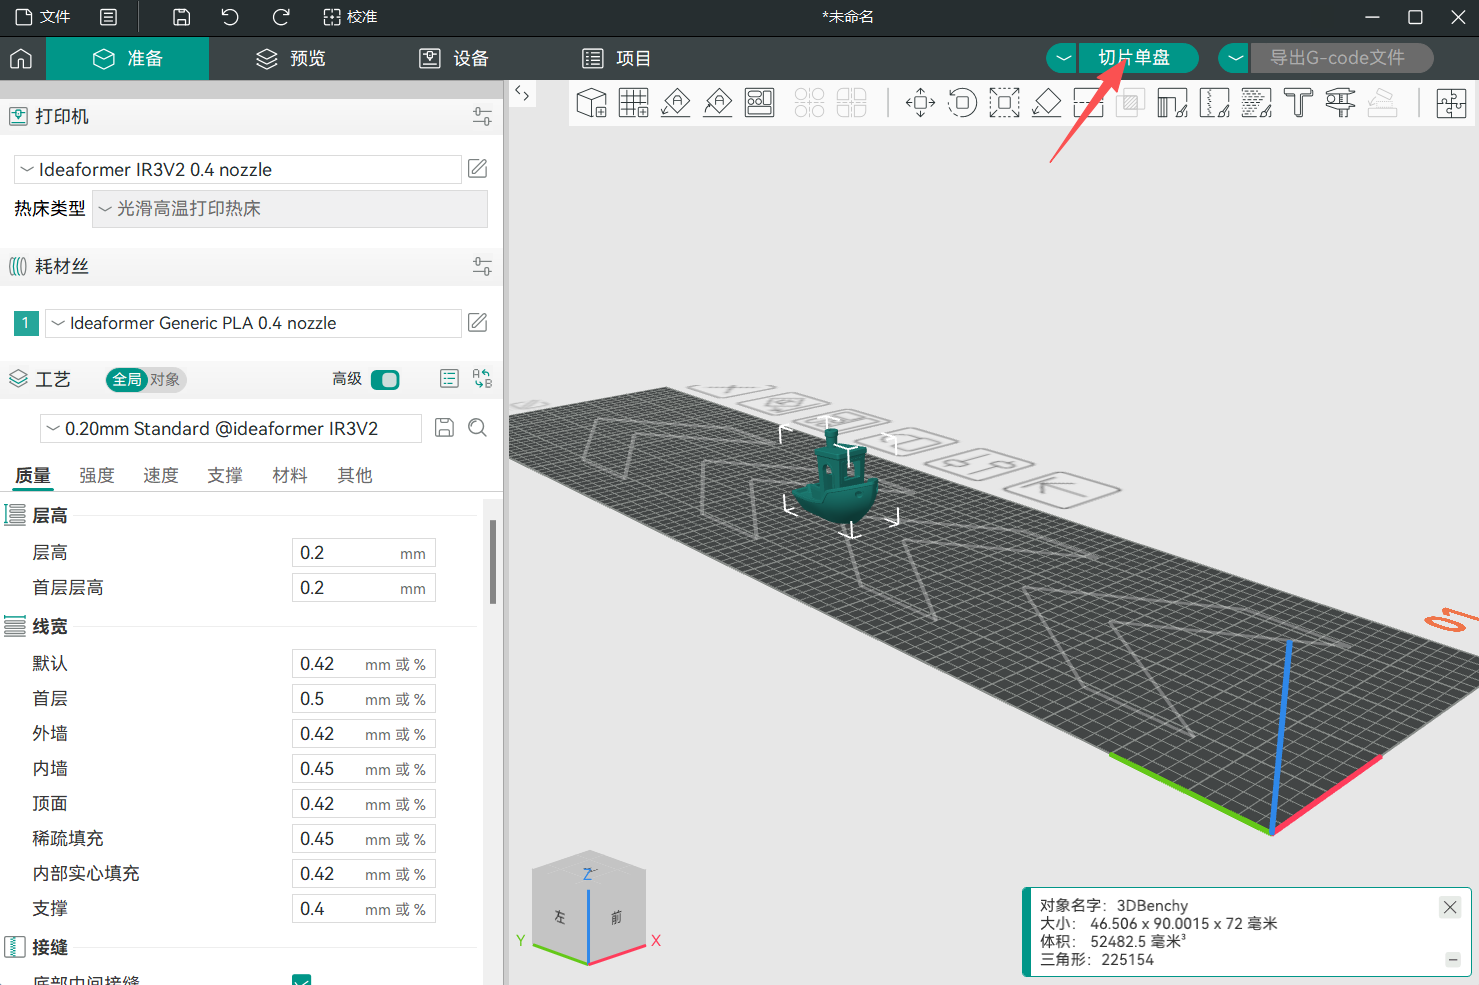Click the list icon beside 高级 toggle

449,379
